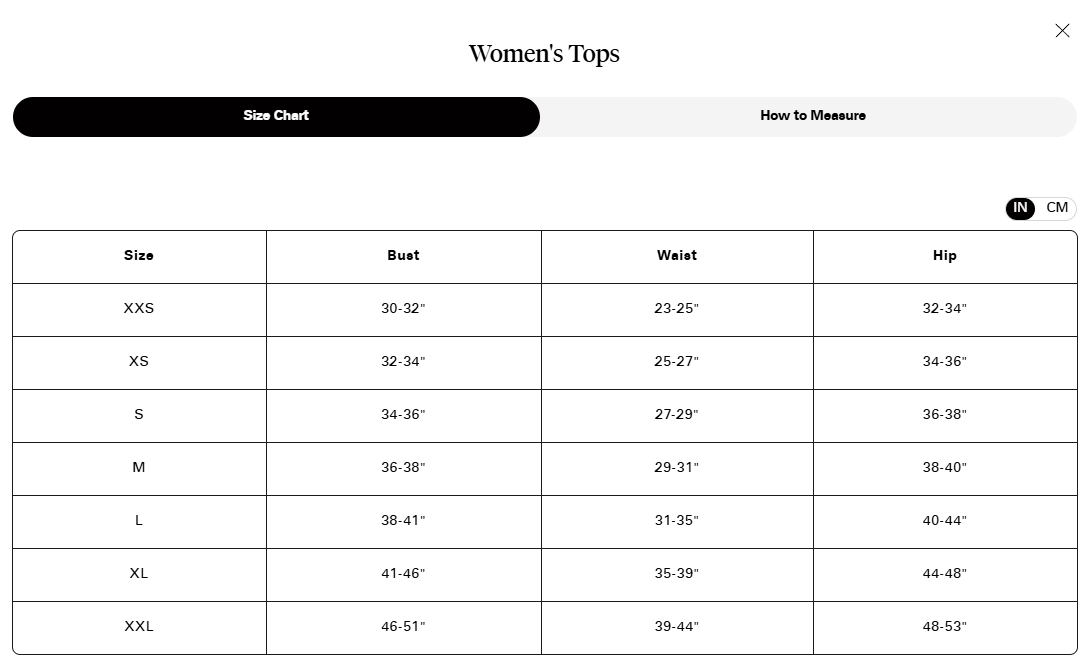Click the 39-44" waist measurement cell
The image size is (1092, 665).
point(677,627)
